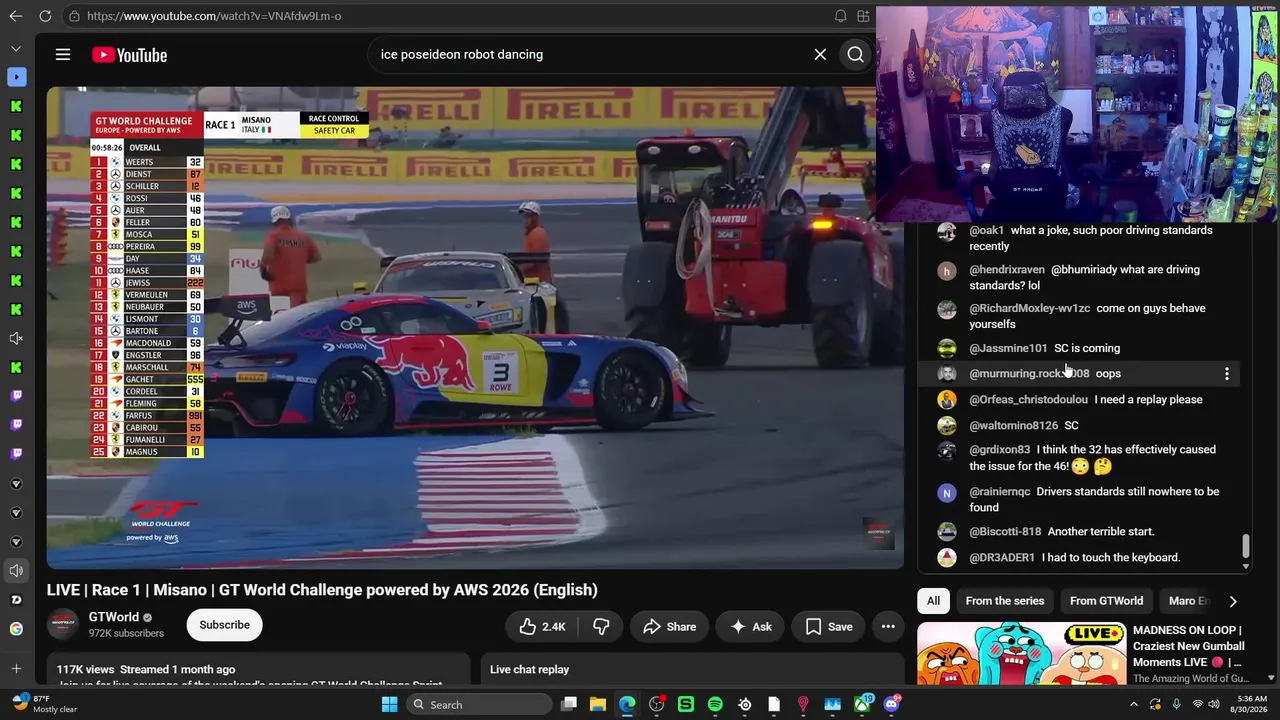Viewport: 1280px width, 720px height.
Task: Reload the page
Action: point(45,16)
